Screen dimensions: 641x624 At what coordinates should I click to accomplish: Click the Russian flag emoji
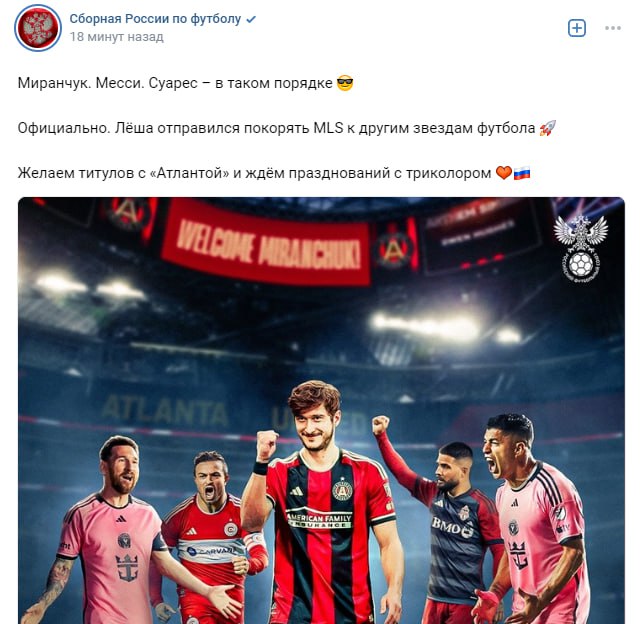coord(522,173)
